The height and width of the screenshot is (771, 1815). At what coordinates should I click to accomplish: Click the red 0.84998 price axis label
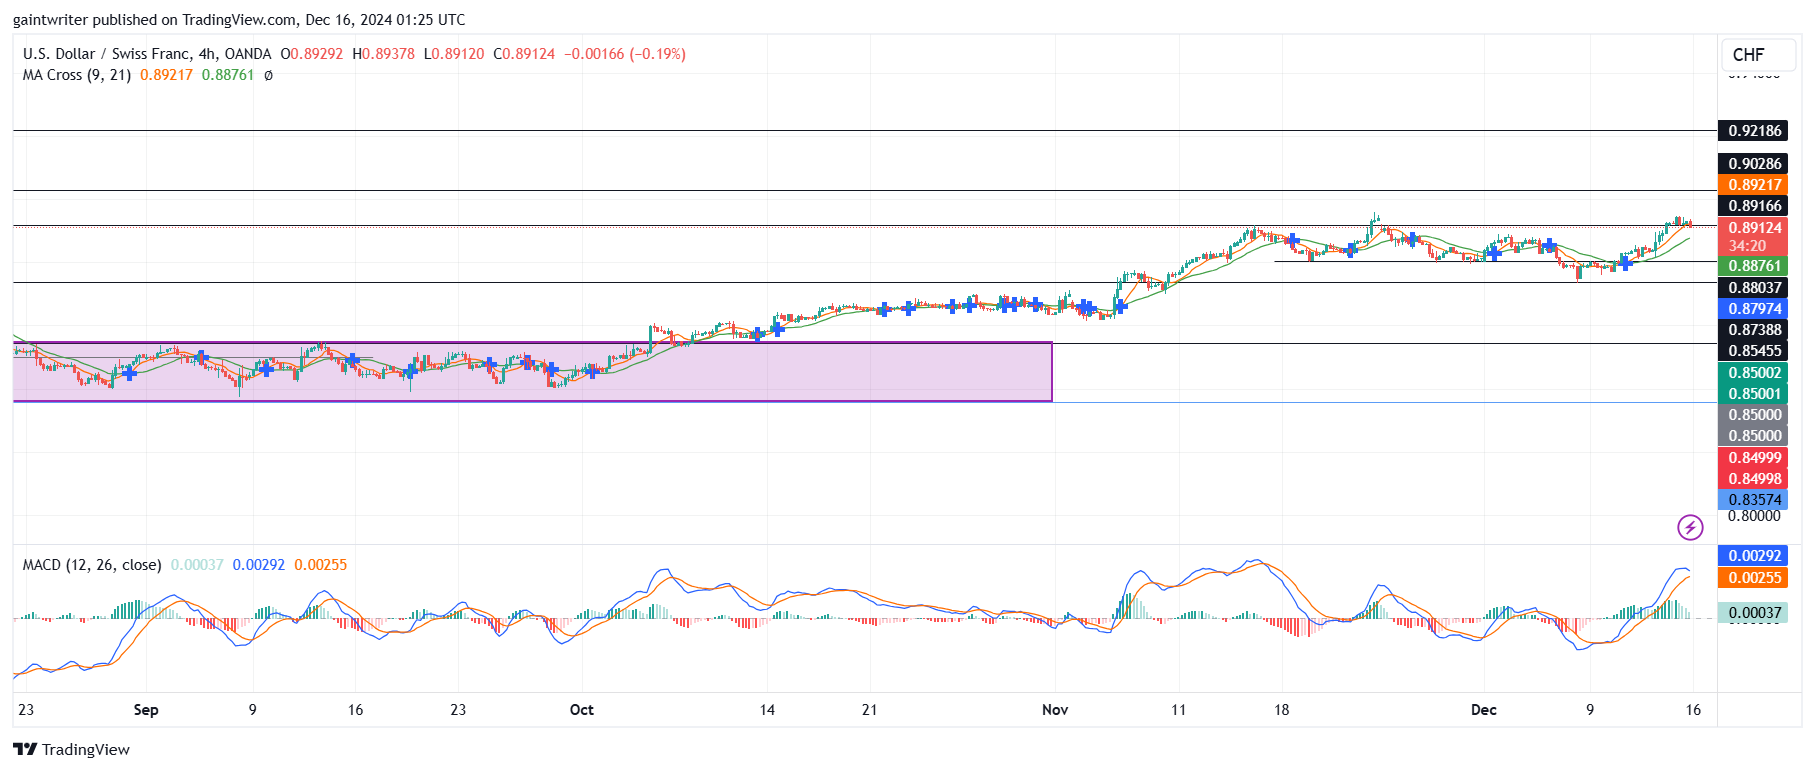coord(1752,479)
